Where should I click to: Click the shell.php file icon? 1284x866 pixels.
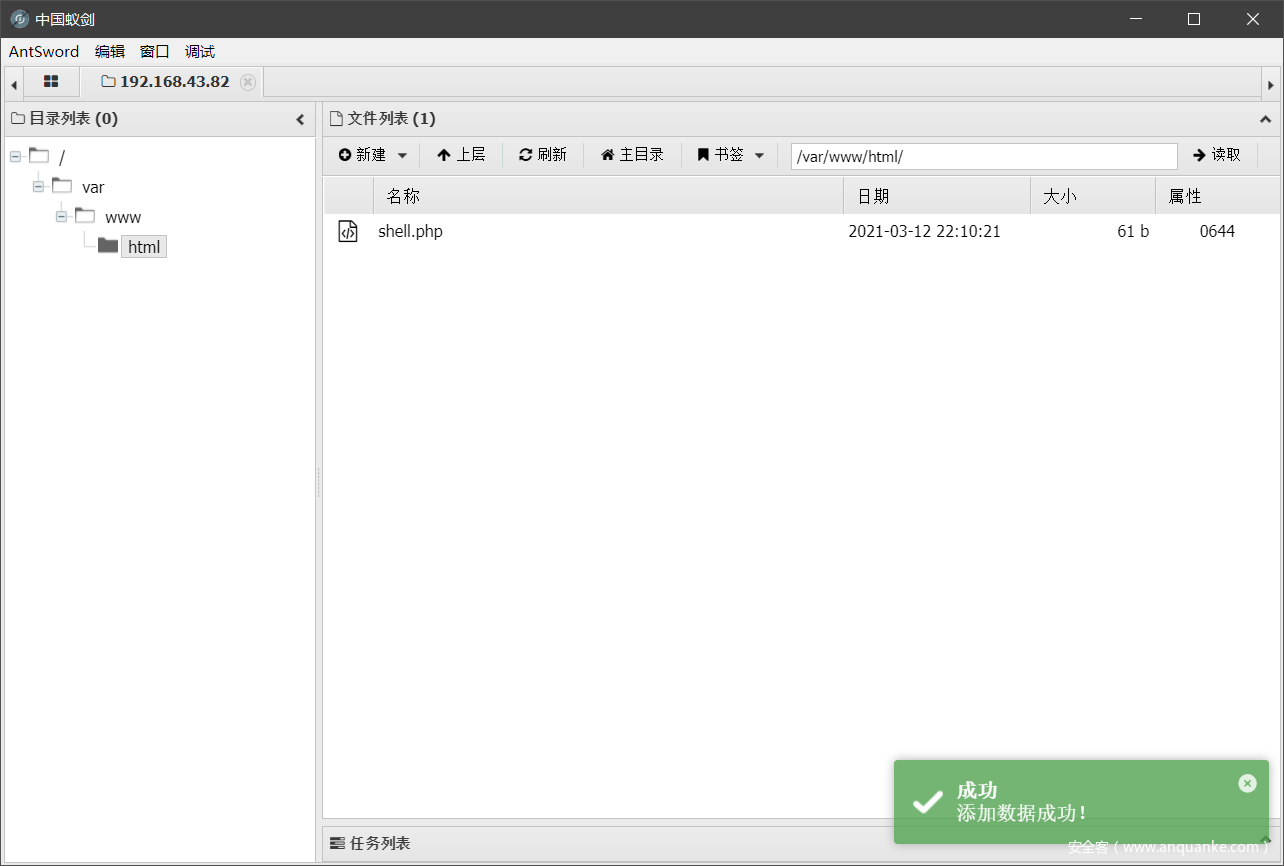tap(348, 232)
